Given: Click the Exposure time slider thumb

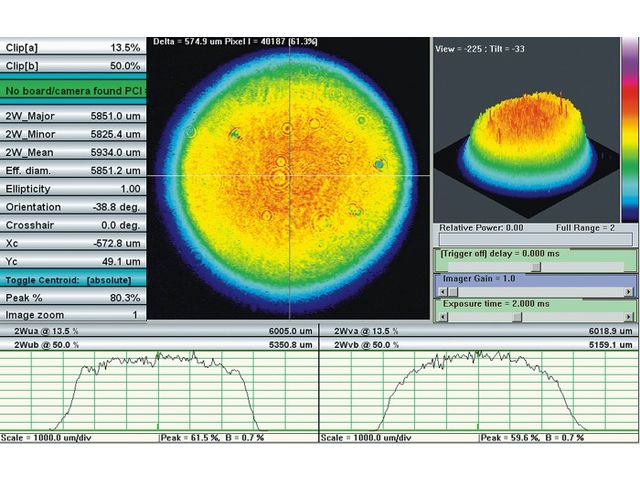Looking at the screenshot, I should point(516,316).
